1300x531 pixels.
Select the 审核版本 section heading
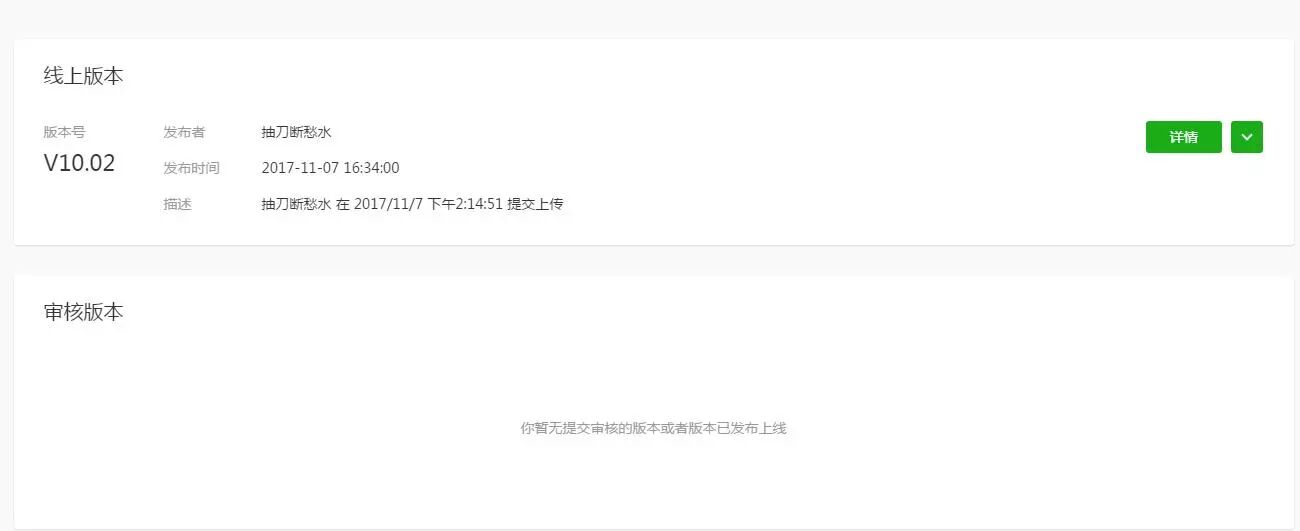[x=84, y=312]
